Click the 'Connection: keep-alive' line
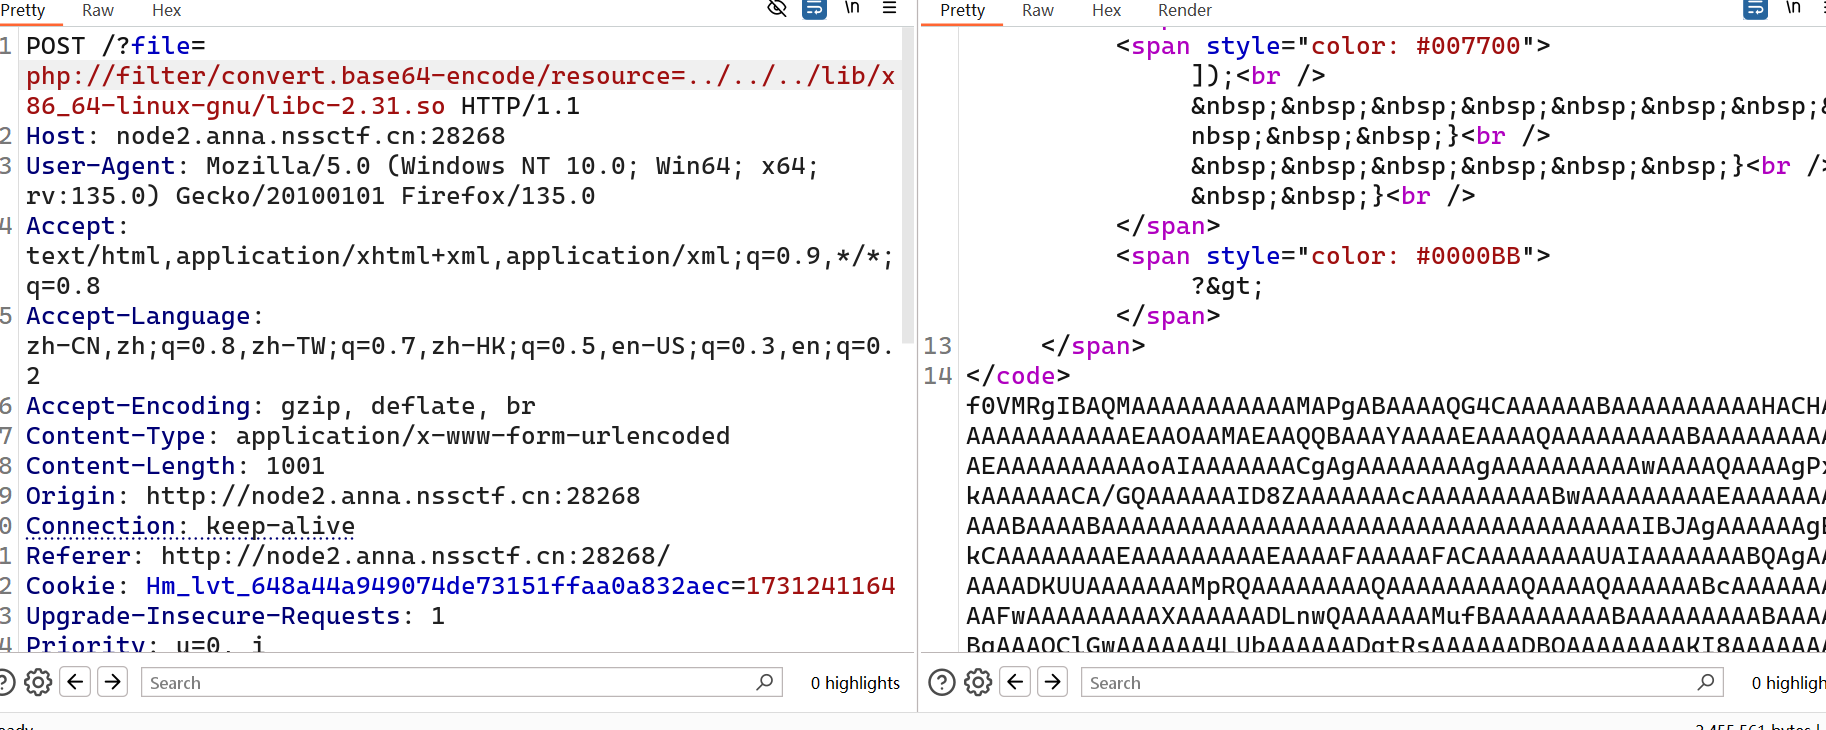Screen dimensions: 1826x730 (190, 526)
